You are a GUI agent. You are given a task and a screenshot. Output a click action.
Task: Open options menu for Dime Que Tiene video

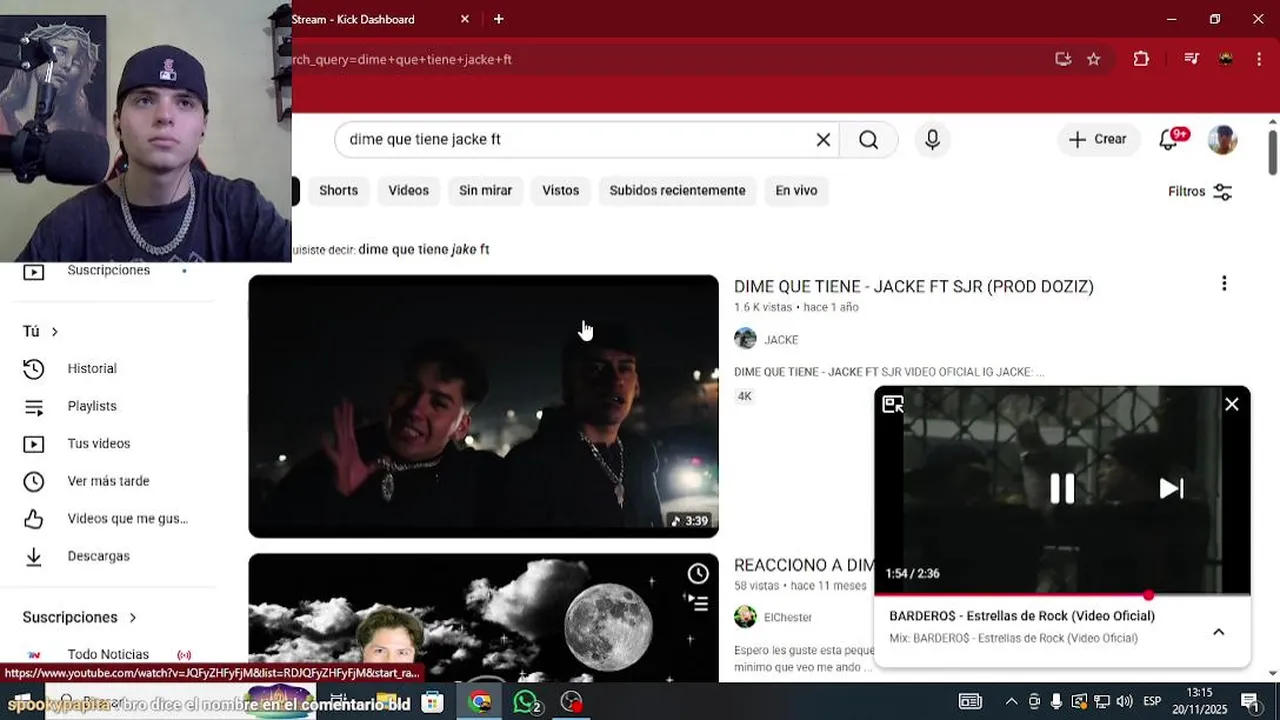[1223, 284]
